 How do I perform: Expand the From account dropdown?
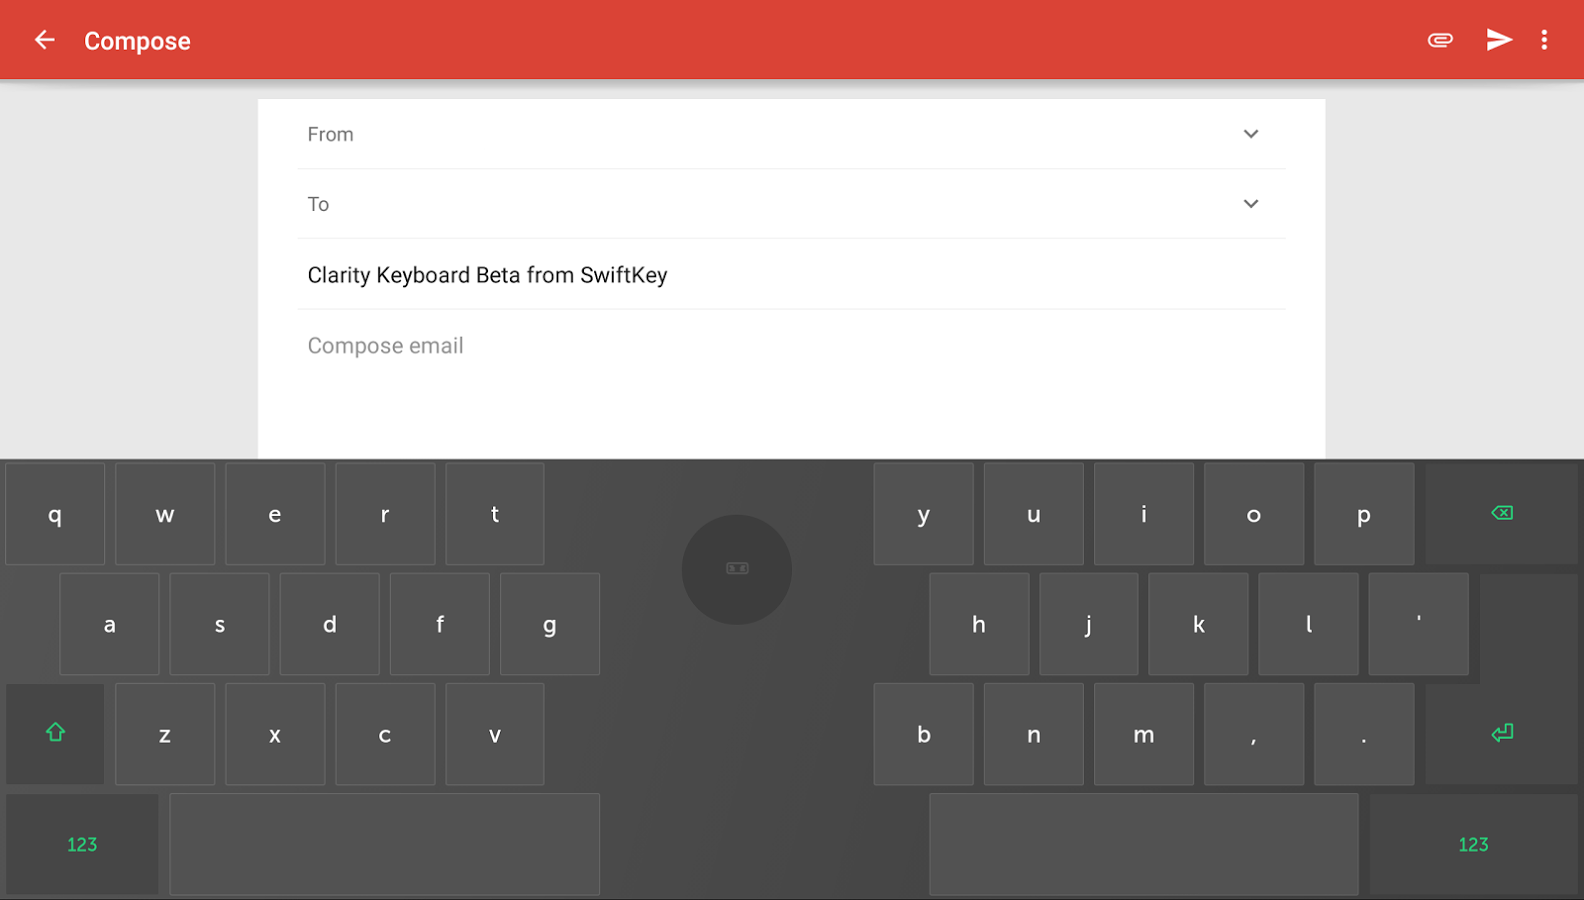click(1251, 134)
